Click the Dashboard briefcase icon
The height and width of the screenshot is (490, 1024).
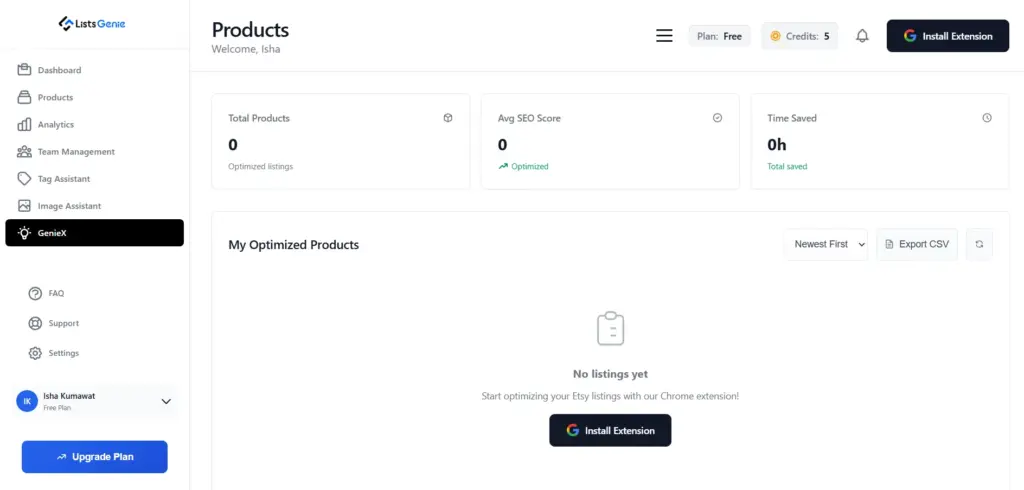(24, 70)
